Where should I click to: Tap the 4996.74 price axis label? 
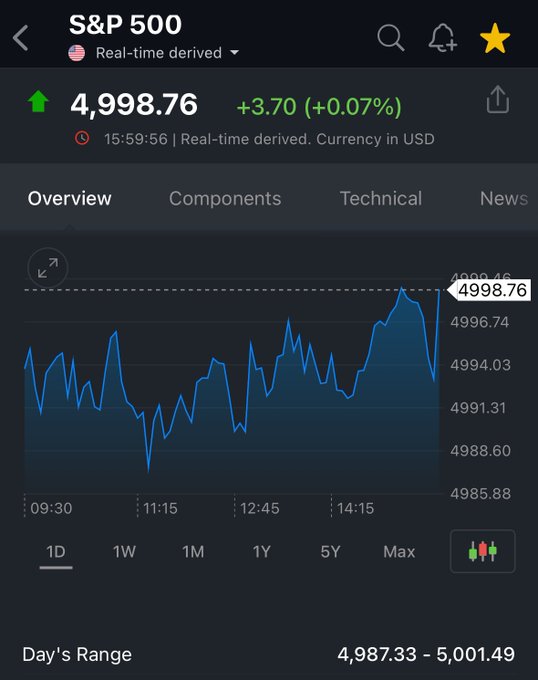pos(479,322)
